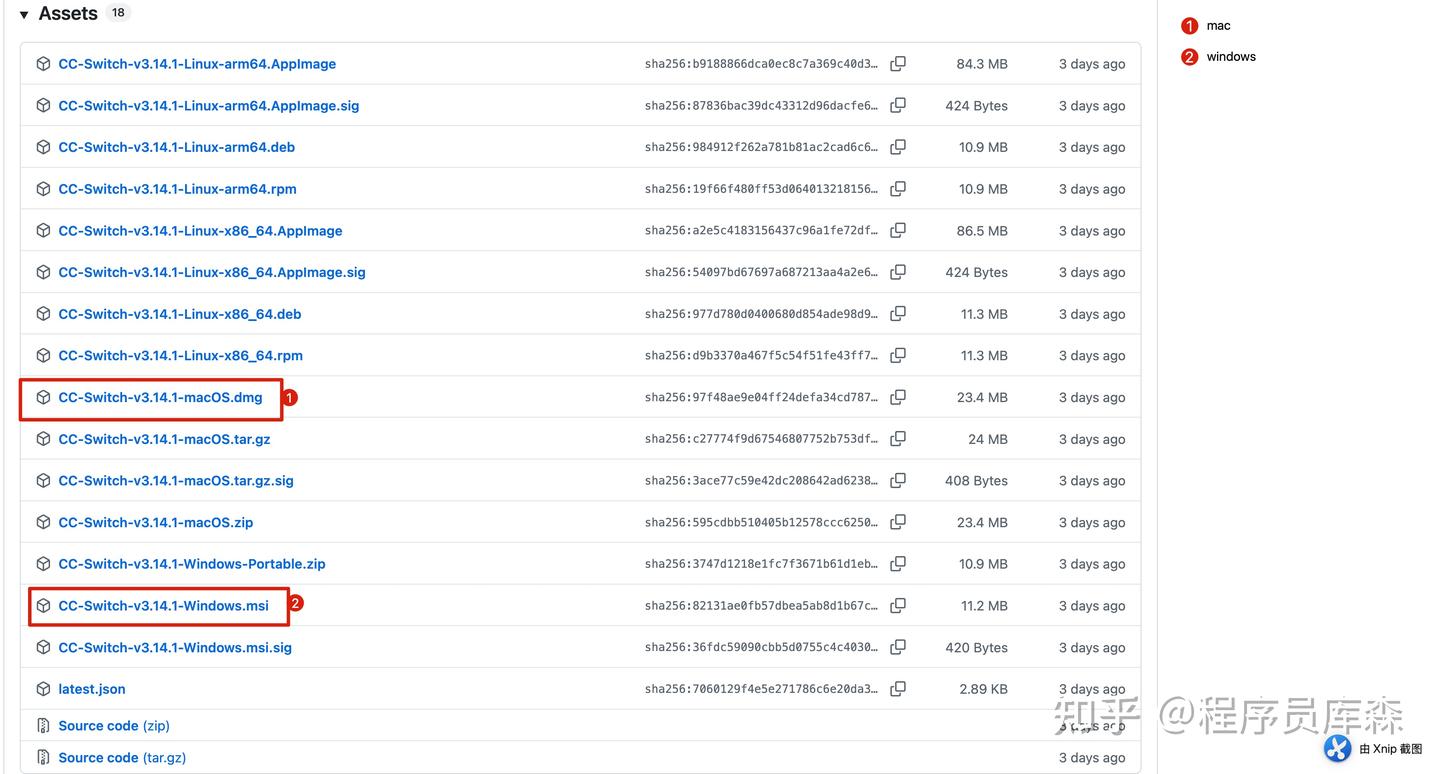Download Source code (zip)
Screen dimensions: 1440x774
pos(114,726)
